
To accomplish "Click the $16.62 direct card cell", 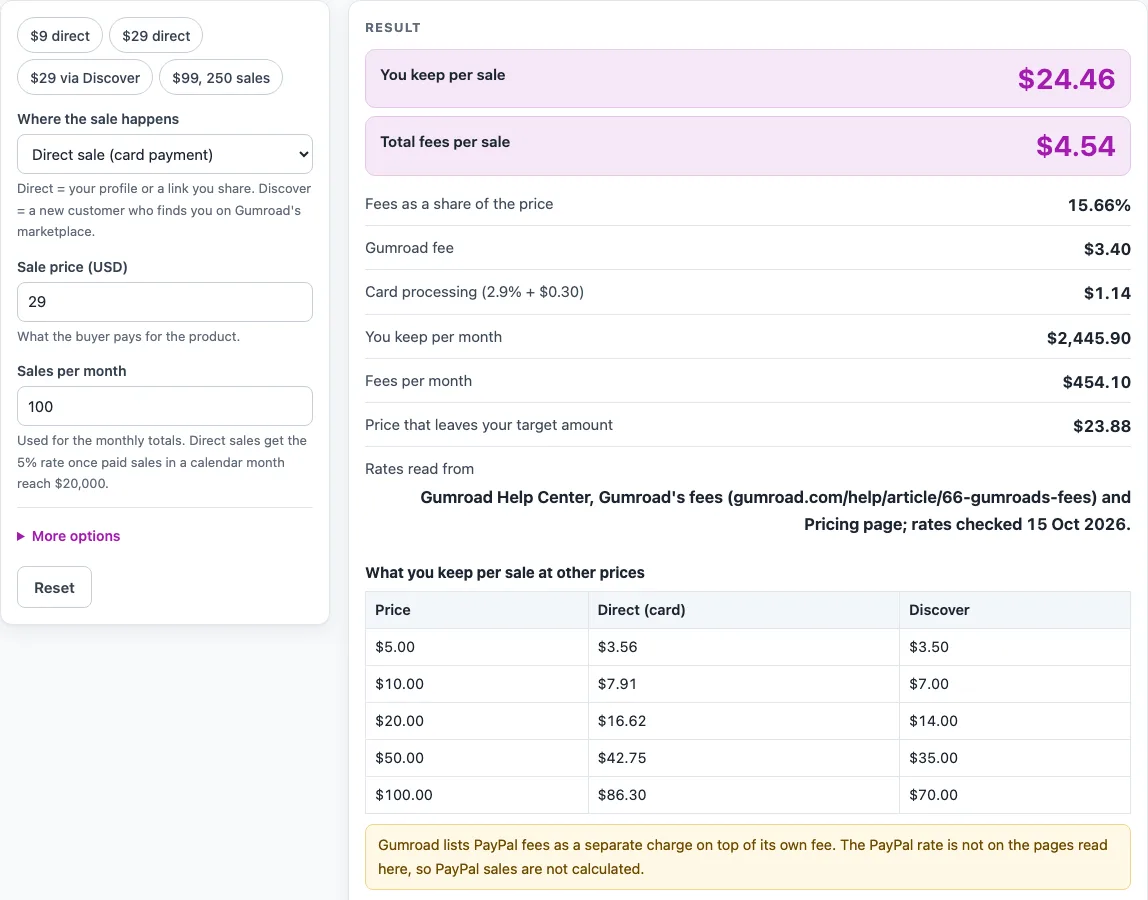I will (x=744, y=721).
